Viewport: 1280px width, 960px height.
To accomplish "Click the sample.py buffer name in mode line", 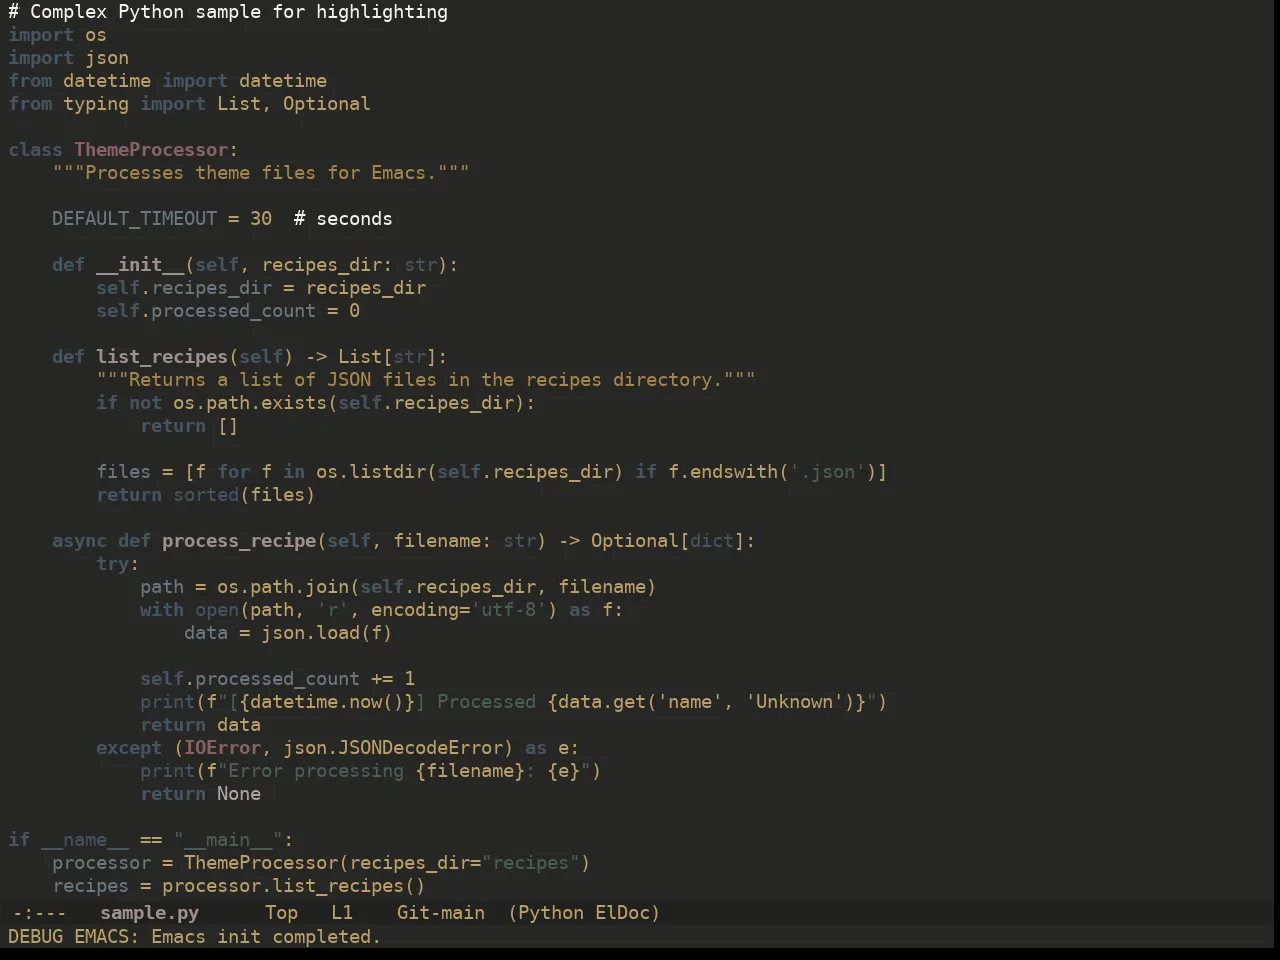I will tap(150, 912).
